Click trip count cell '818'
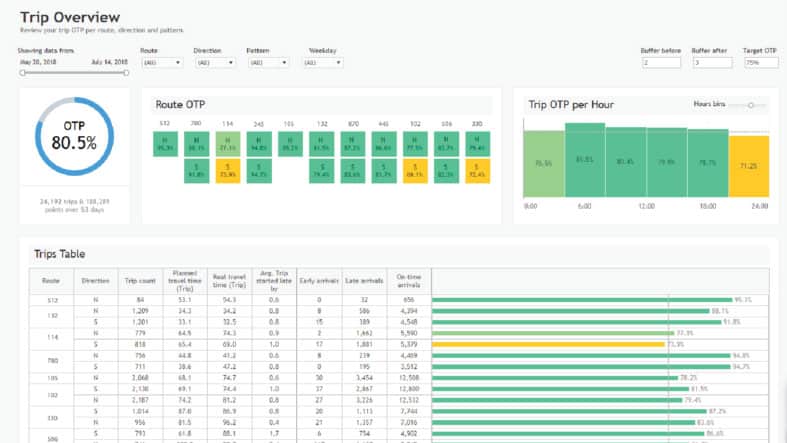The height and width of the screenshot is (443, 787). pyautogui.click(x=140, y=345)
